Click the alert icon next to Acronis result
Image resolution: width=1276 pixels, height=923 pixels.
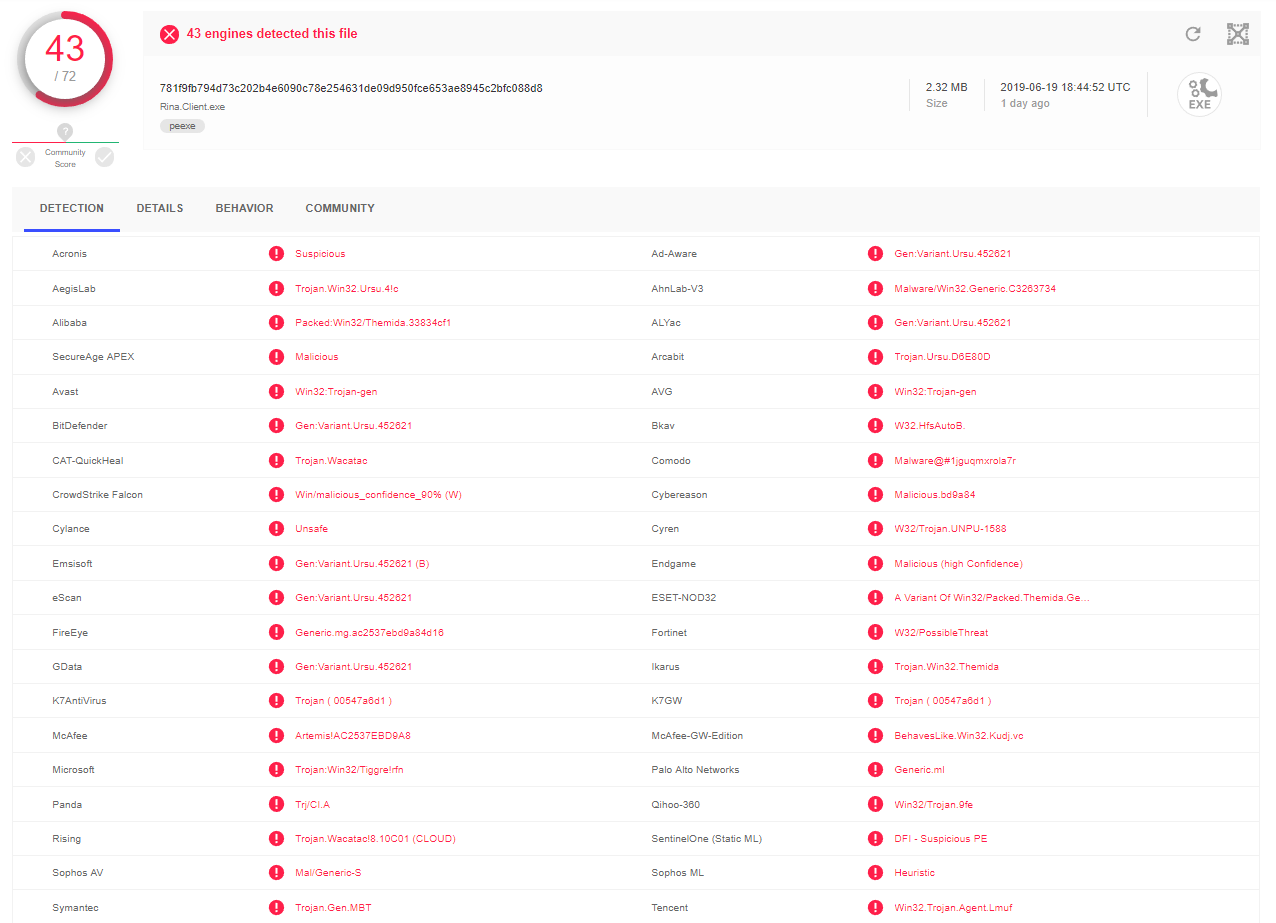pos(276,254)
